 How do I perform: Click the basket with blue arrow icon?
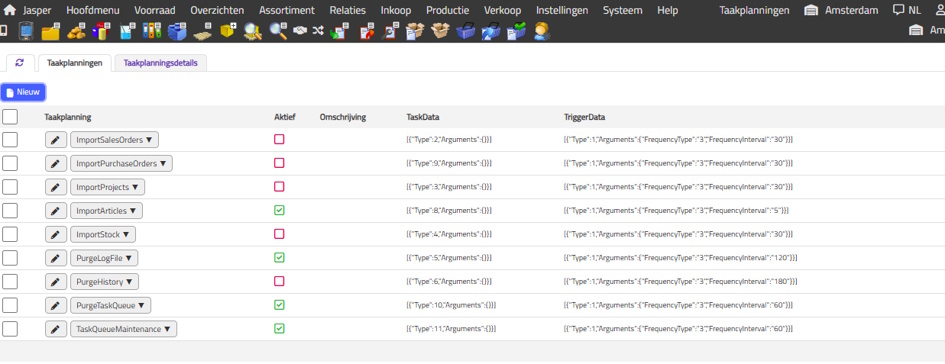point(491,31)
